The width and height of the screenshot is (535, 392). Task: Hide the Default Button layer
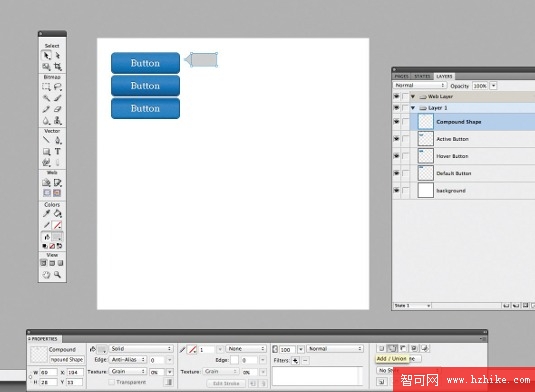pos(396,173)
